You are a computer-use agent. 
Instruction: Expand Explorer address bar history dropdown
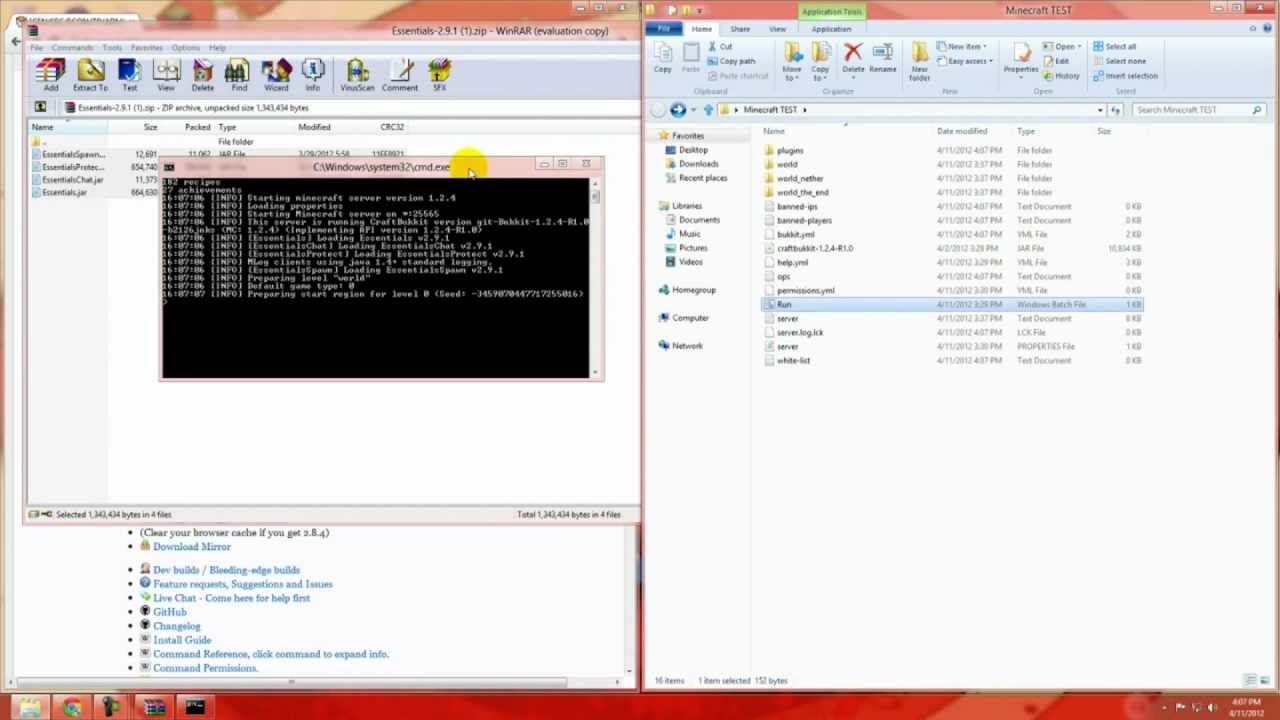pos(1100,110)
